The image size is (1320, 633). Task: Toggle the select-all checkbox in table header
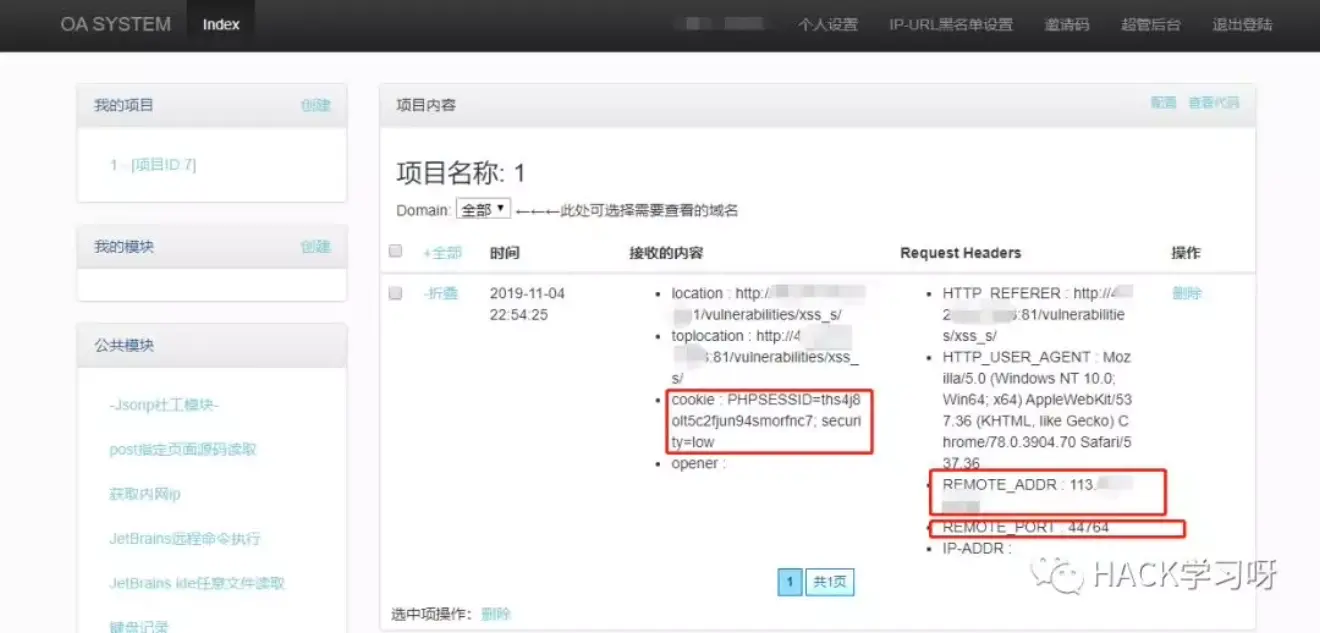(x=395, y=251)
